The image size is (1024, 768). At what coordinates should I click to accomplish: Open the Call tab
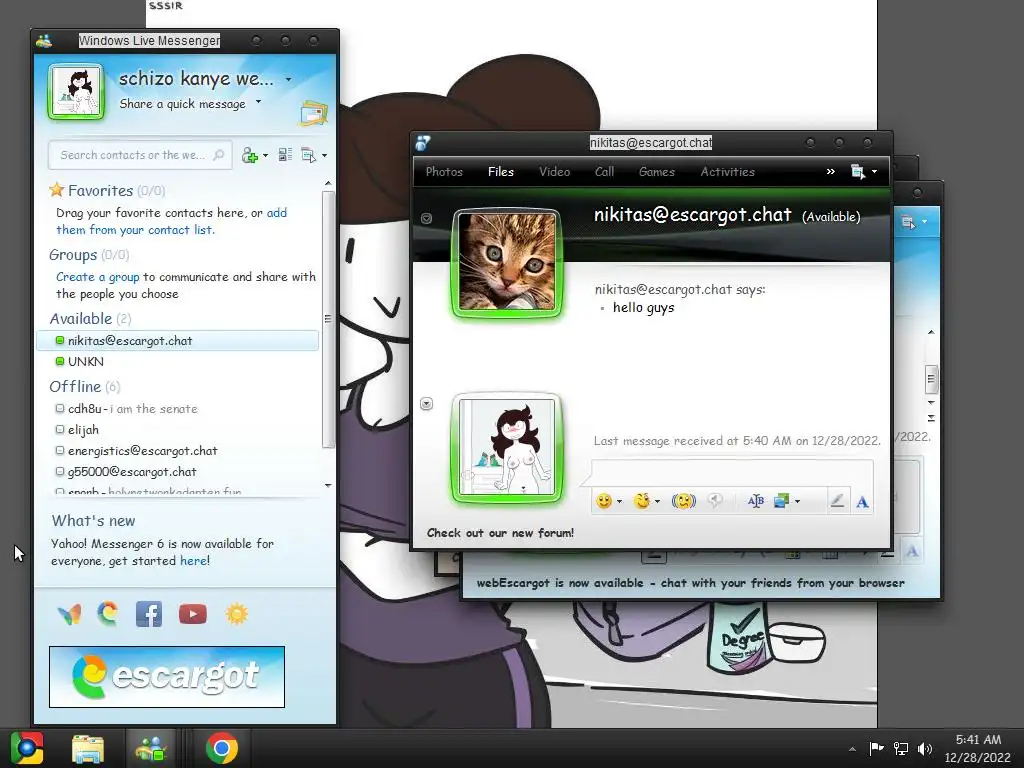(604, 172)
